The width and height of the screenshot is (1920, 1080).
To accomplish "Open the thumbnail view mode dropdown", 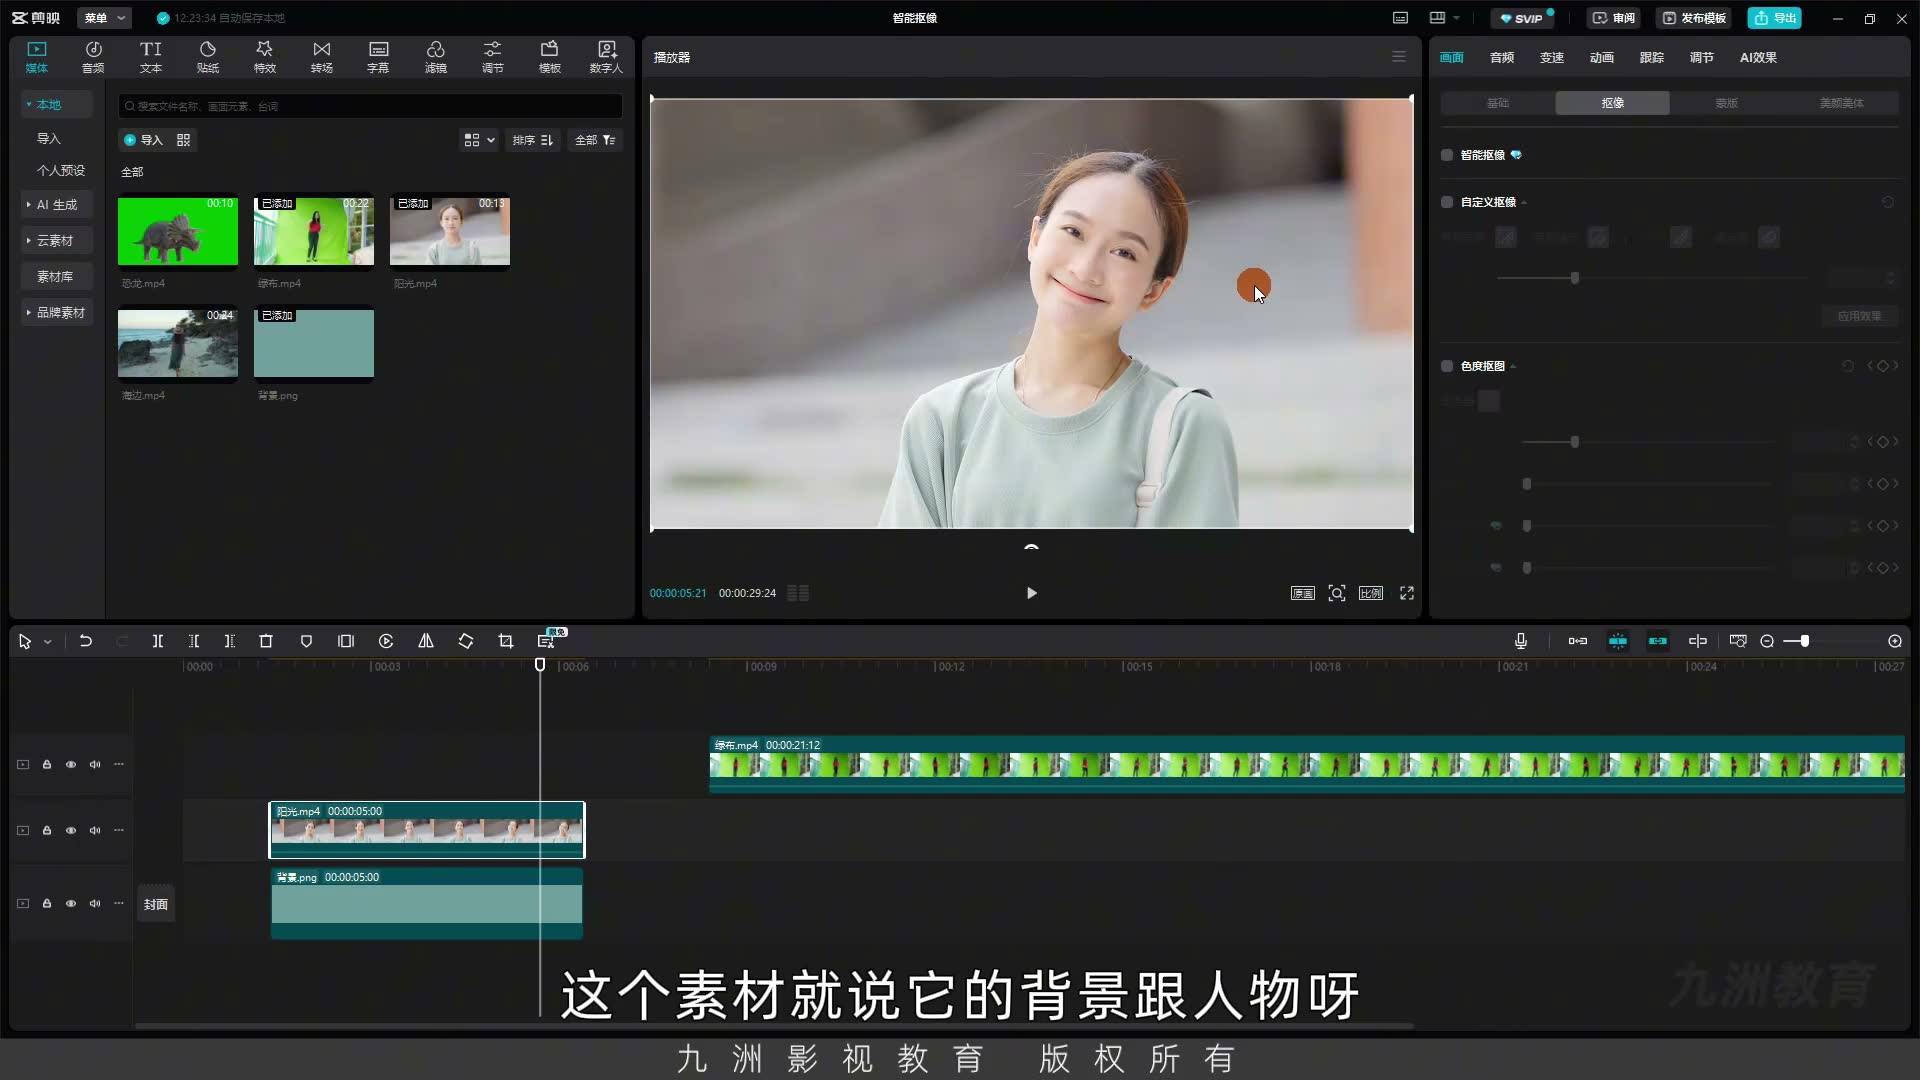I will point(479,140).
